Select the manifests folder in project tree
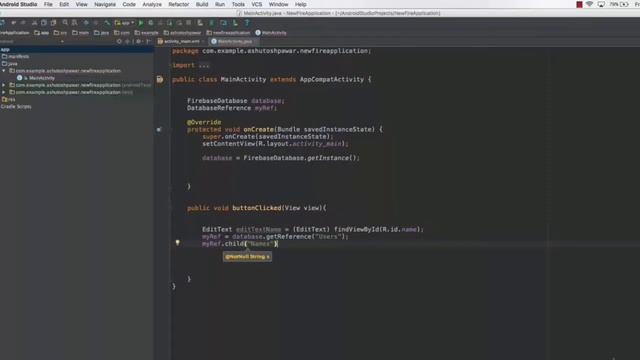The image size is (640, 360). 16,56
